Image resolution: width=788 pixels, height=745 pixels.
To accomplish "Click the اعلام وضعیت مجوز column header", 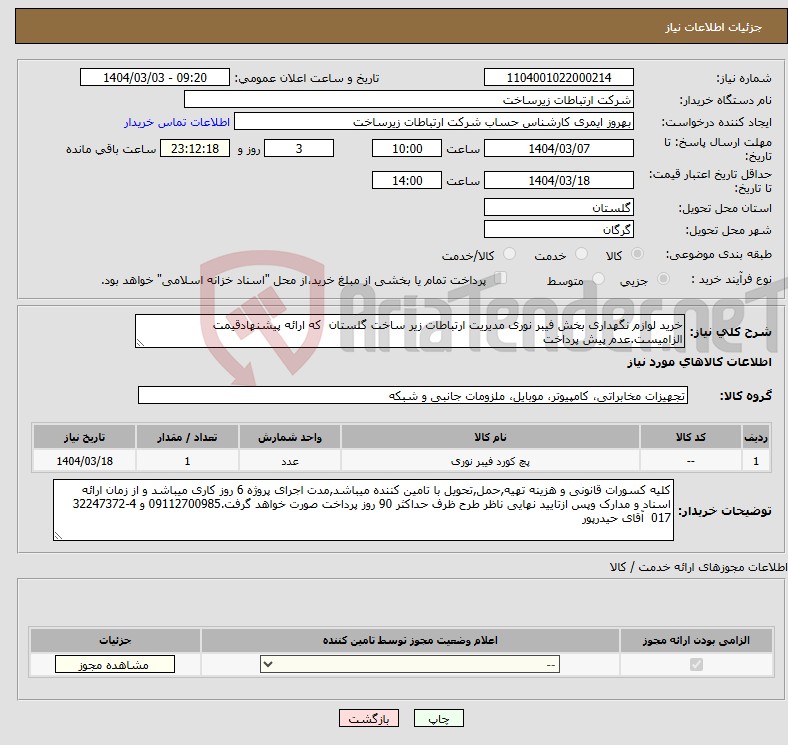I will [x=410, y=640].
